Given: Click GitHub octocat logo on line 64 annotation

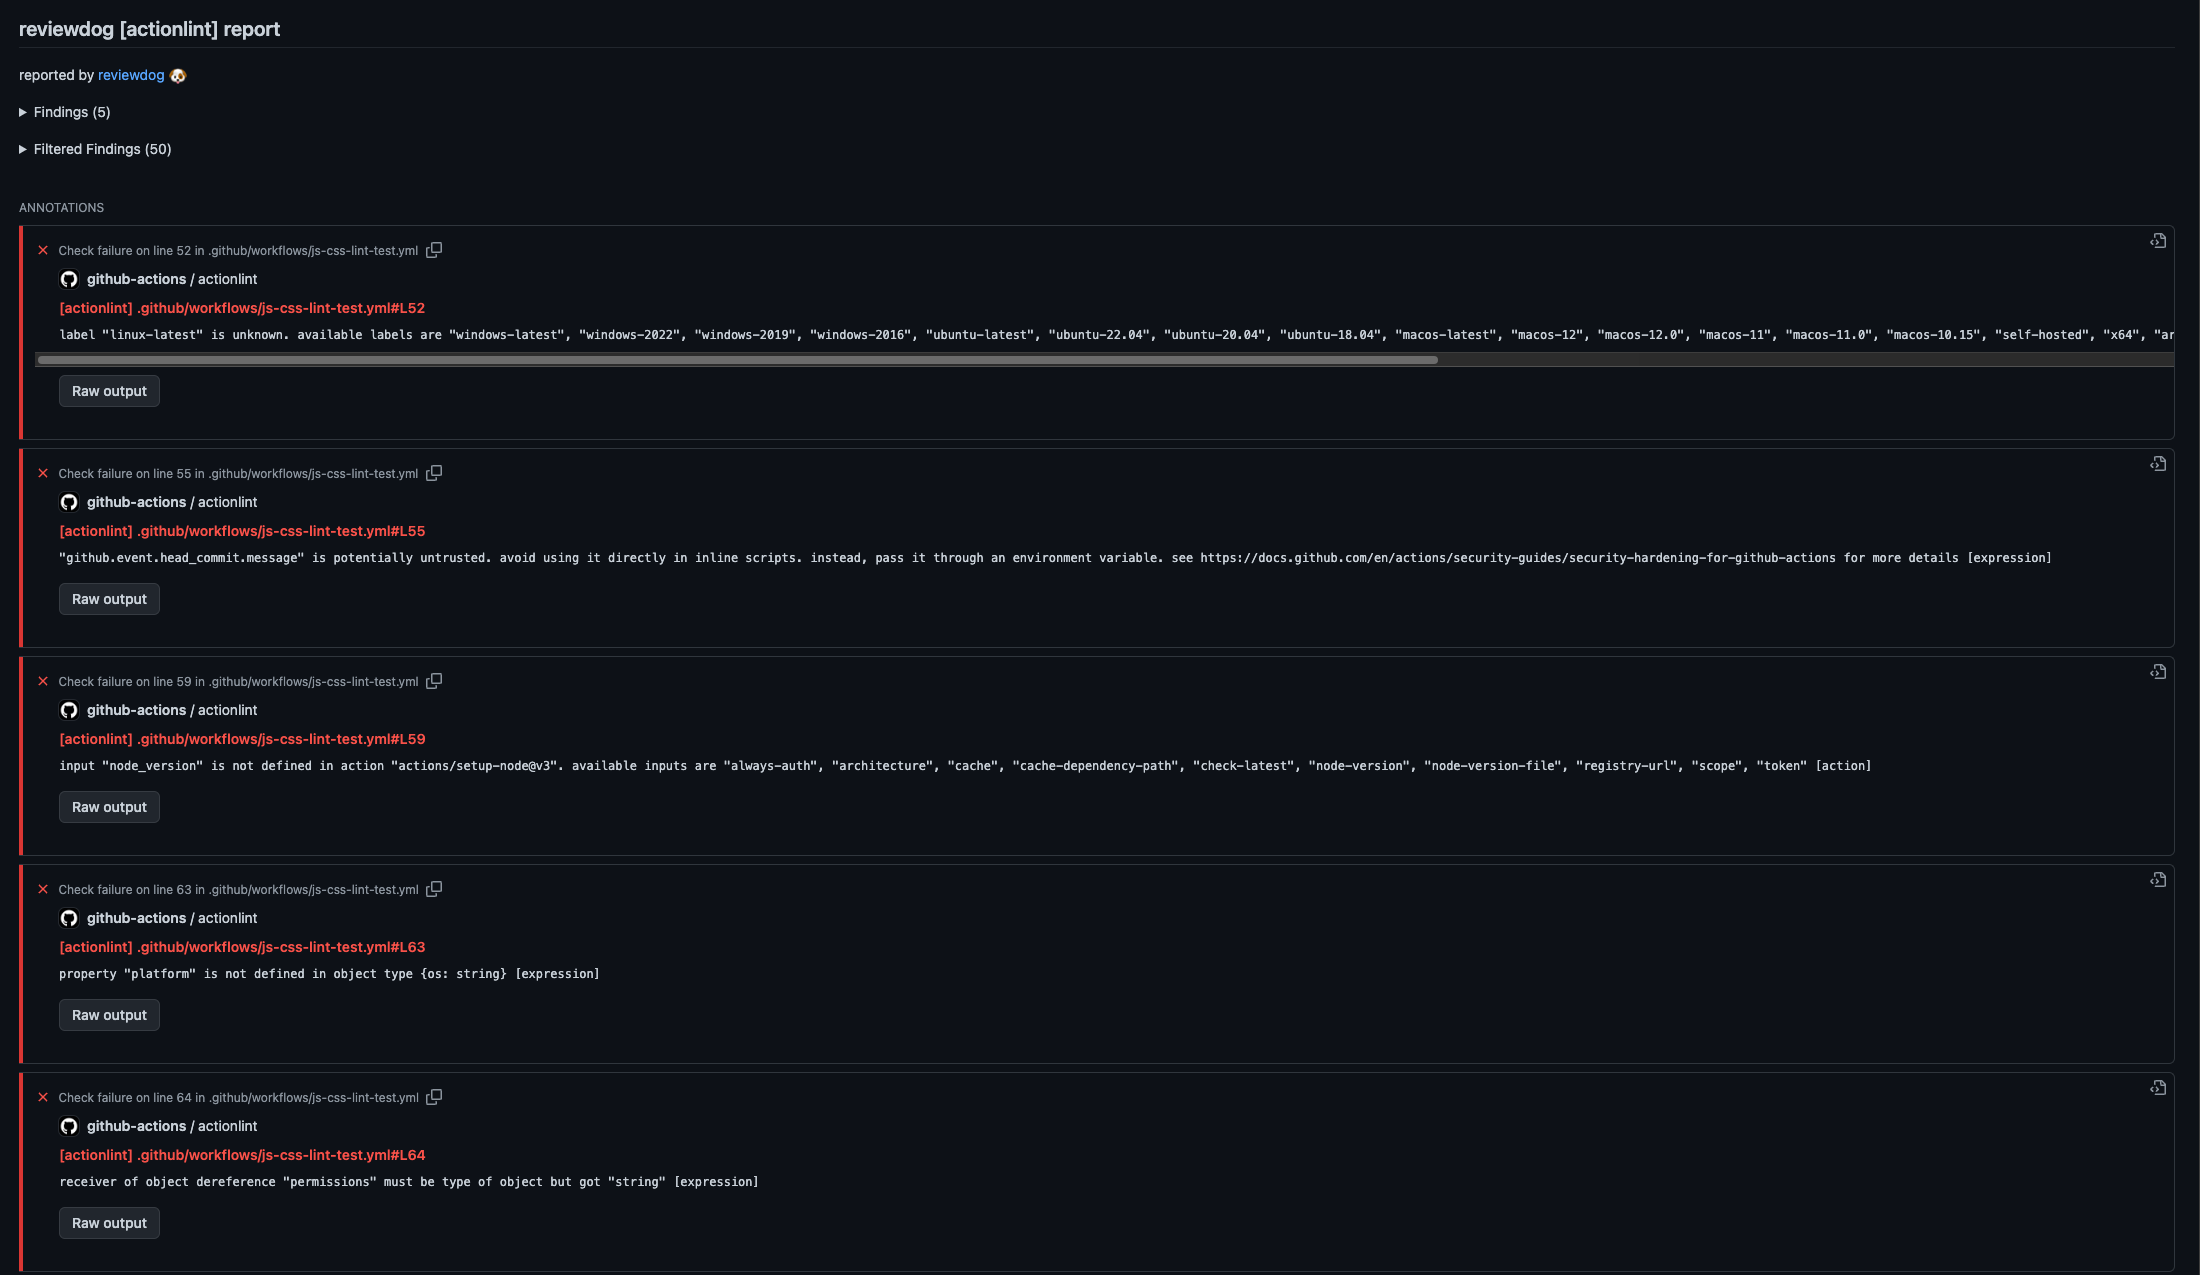Looking at the screenshot, I should pyautogui.click(x=69, y=1125).
